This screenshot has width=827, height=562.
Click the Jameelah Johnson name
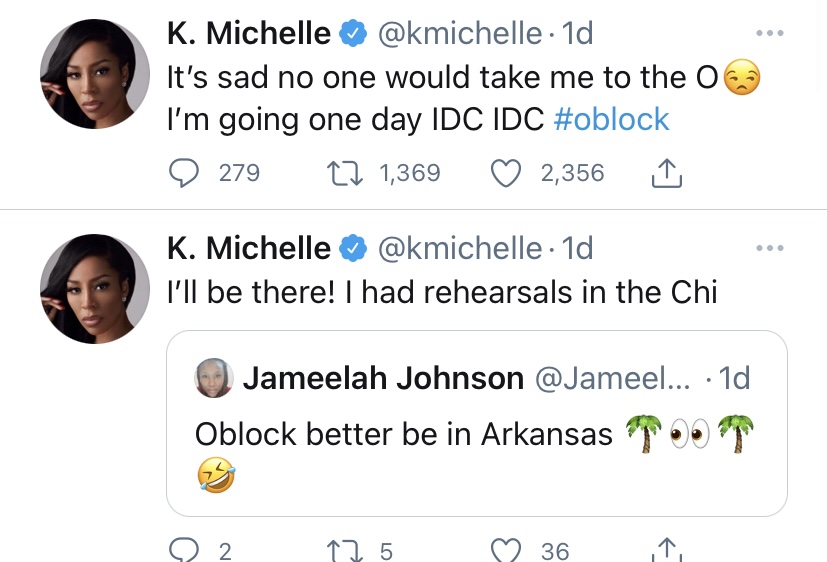point(383,378)
